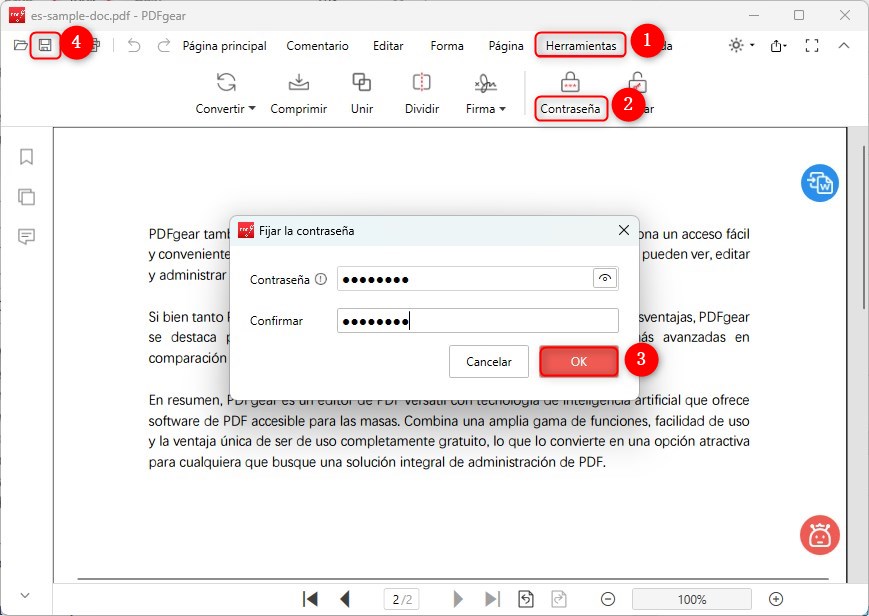This screenshot has width=869, height=616.
Task: Click the Contraseña info icon
Action: point(320,279)
